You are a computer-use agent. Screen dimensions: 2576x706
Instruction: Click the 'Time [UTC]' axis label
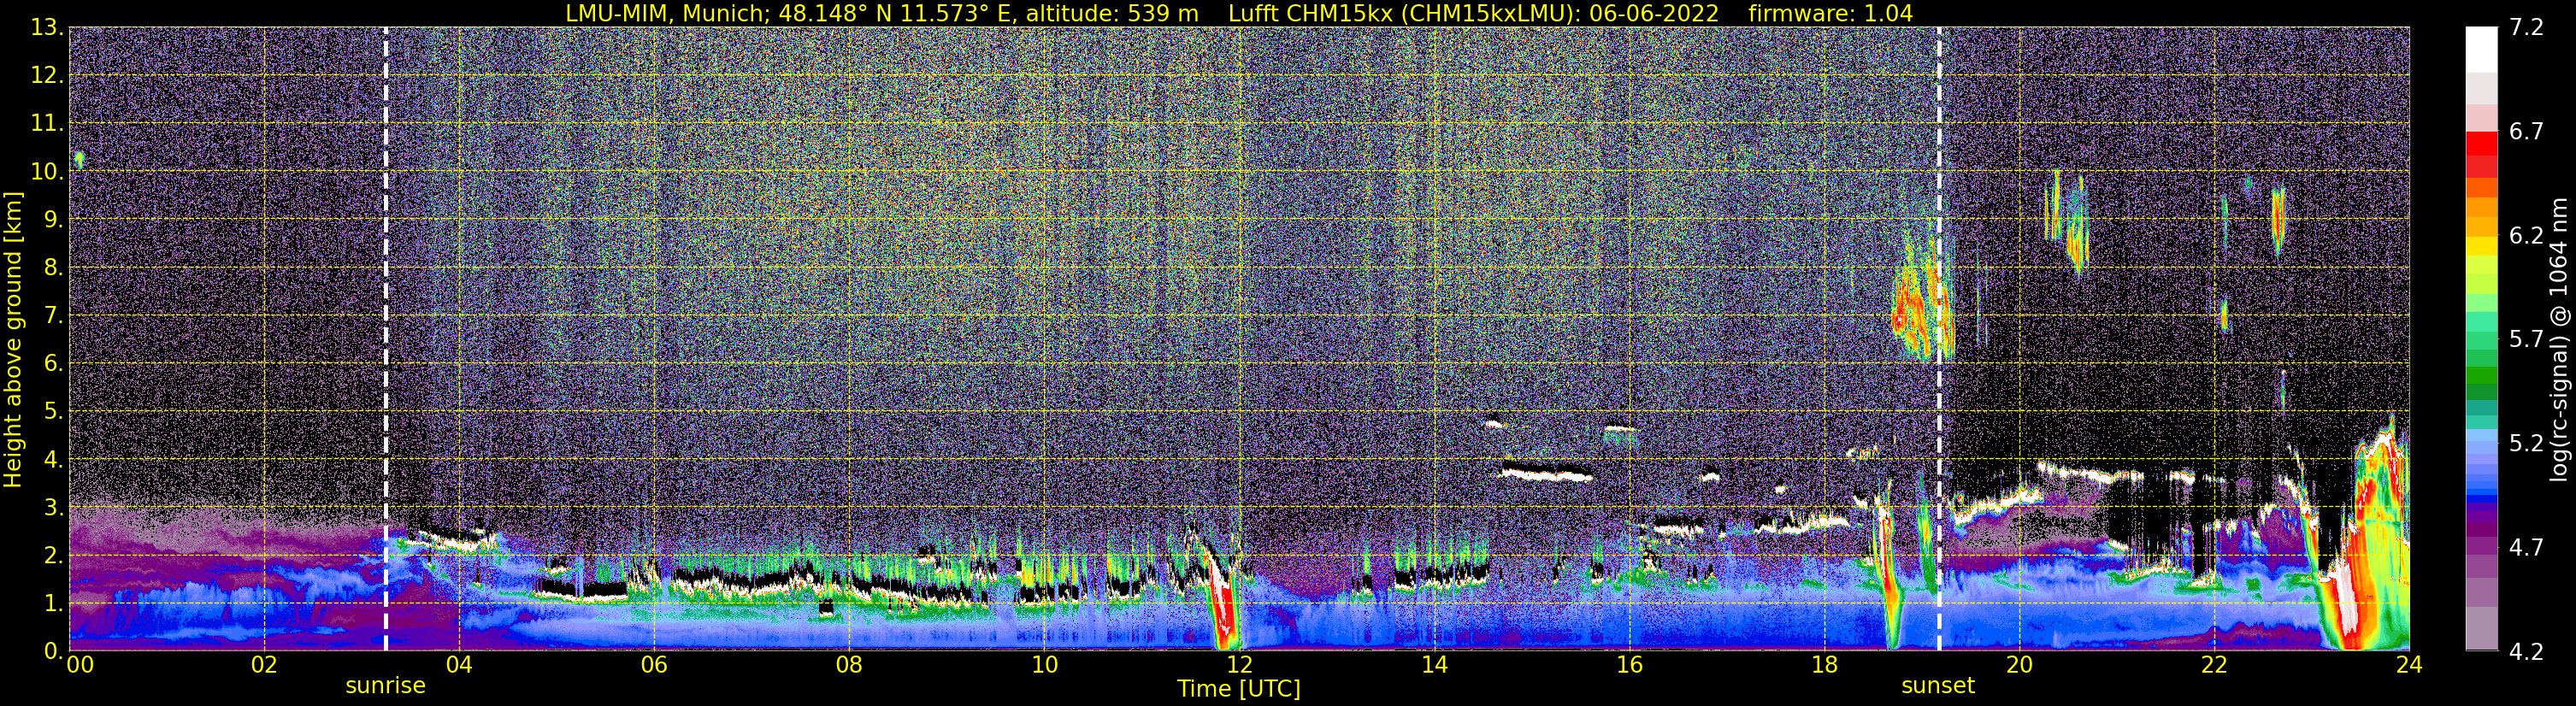(1239, 689)
